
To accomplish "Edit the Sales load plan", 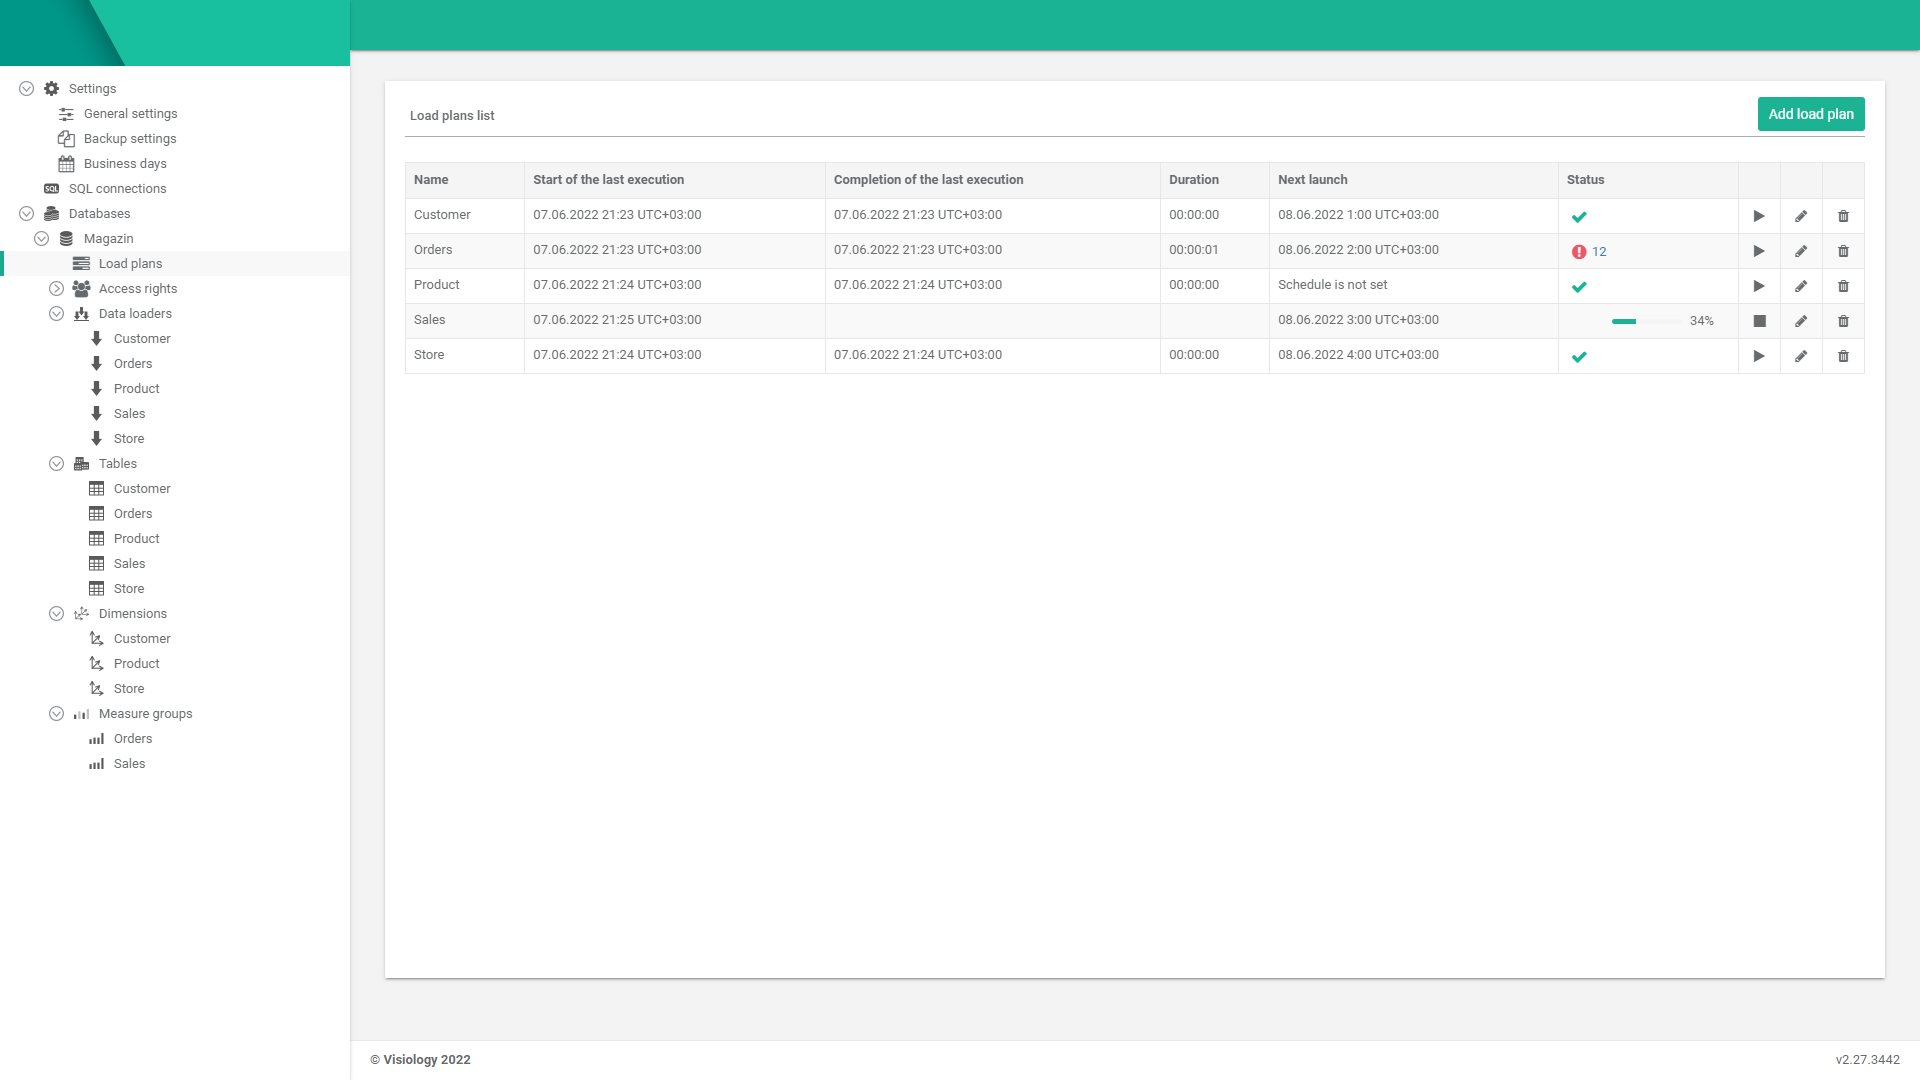I will click(x=1801, y=321).
